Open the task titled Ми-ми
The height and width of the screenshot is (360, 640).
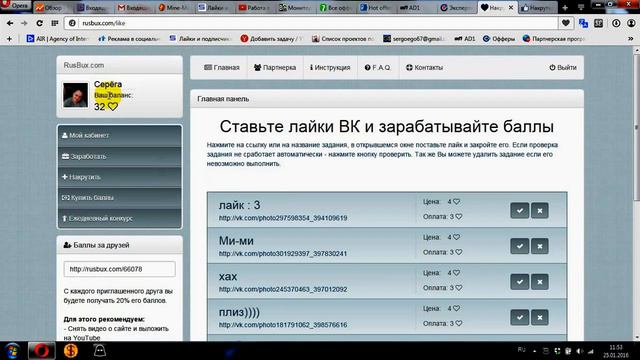click(236, 241)
